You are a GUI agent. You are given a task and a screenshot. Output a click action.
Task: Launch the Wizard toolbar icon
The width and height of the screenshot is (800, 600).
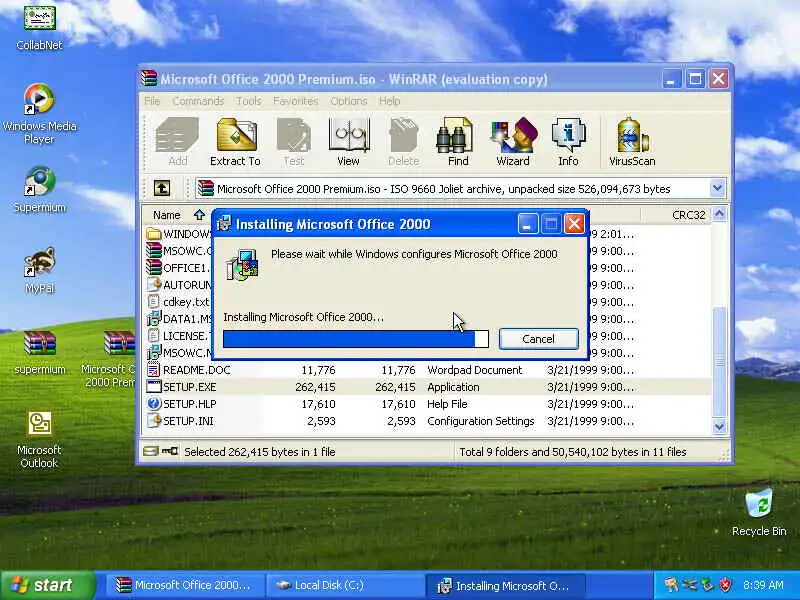point(513,142)
